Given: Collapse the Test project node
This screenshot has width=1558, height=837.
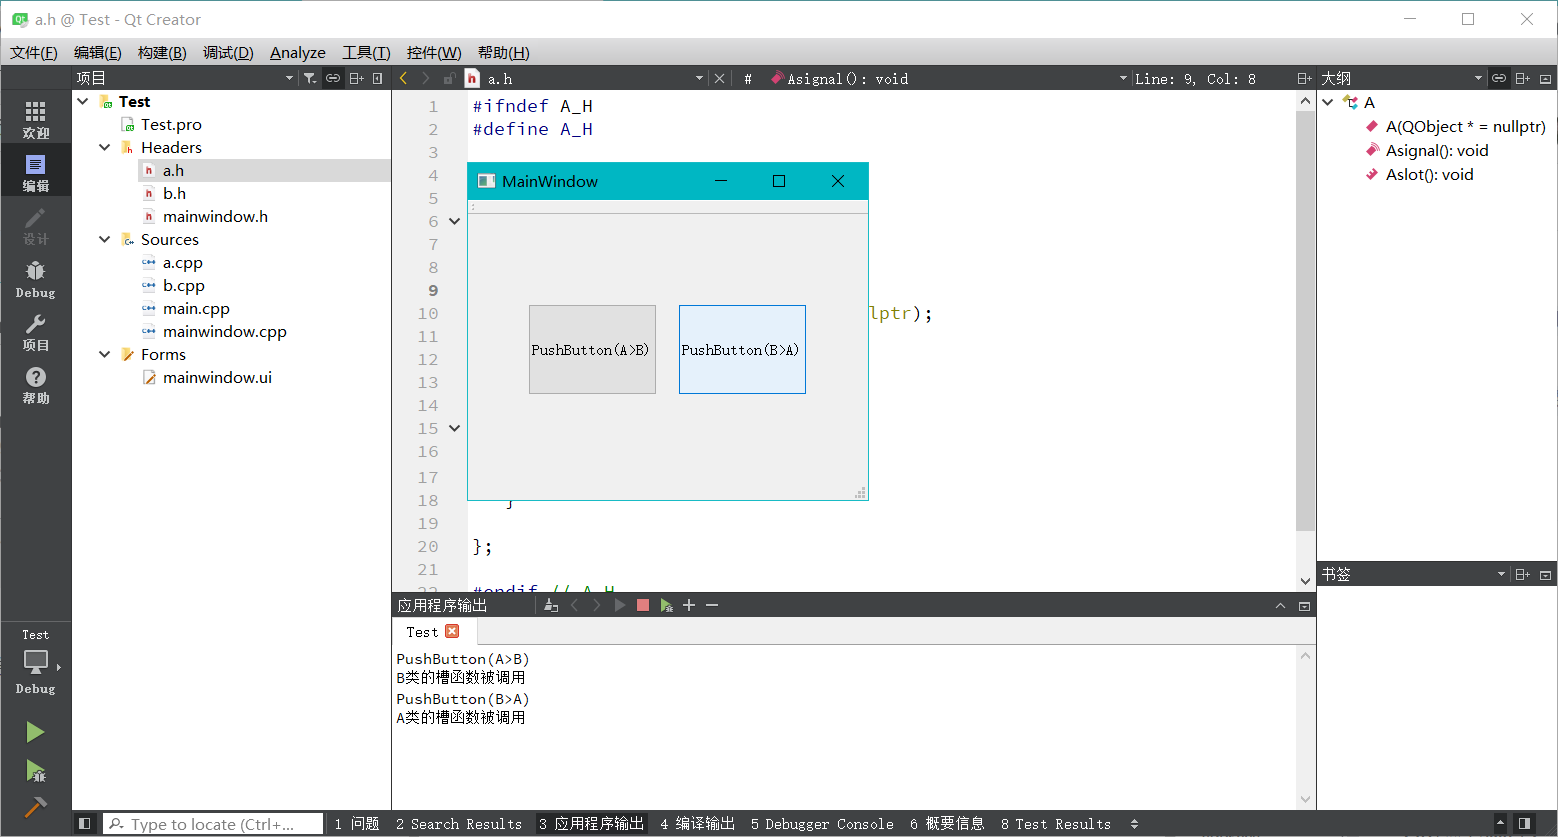Looking at the screenshot, I should point(83,101).
